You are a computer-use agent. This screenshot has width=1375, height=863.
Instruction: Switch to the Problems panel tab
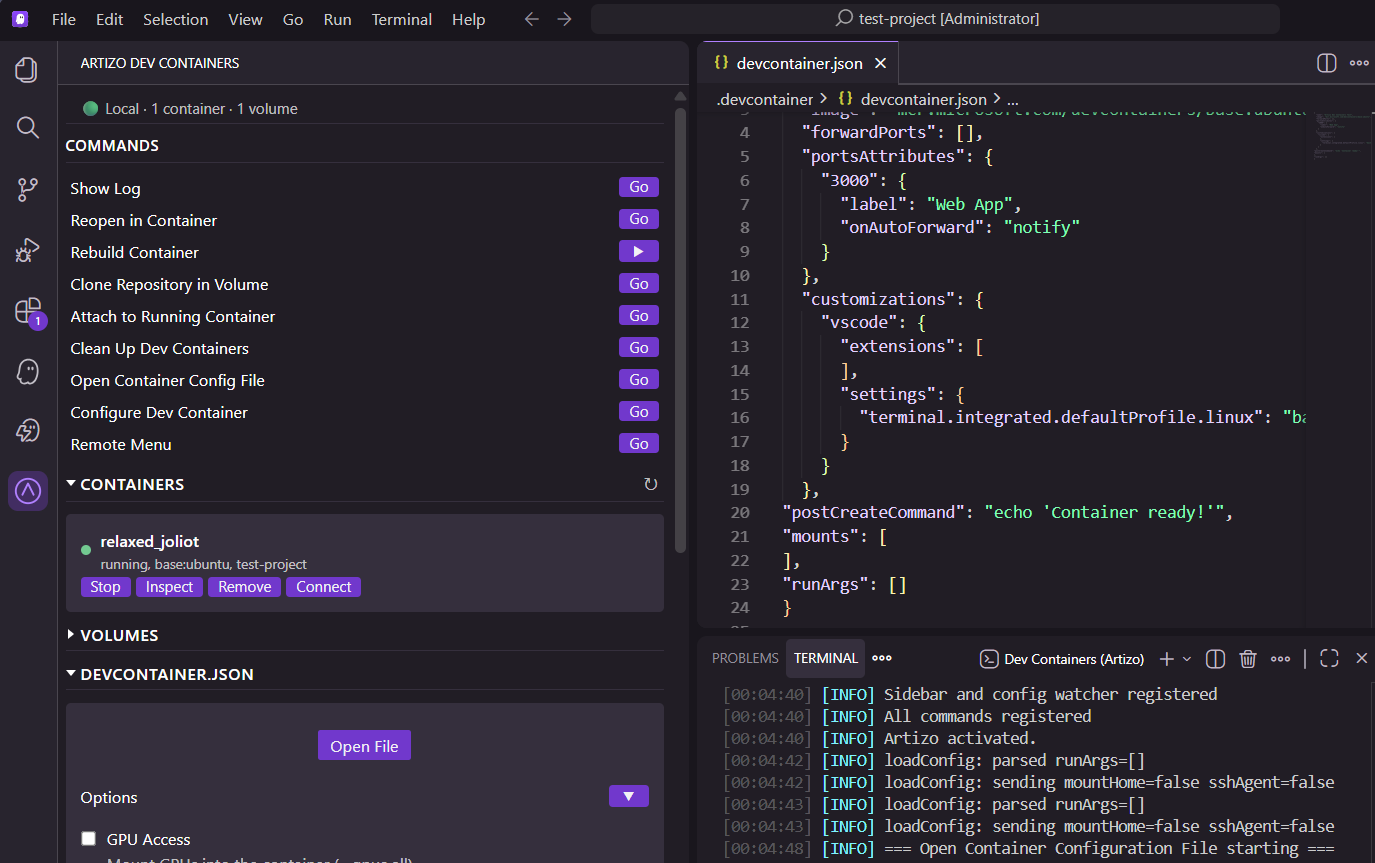coord(745,658)
